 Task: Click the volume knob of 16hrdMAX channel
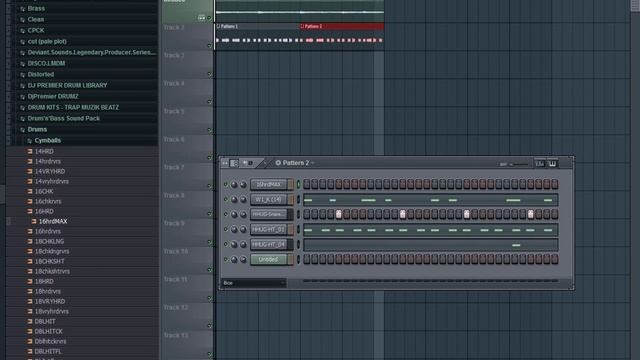(243, 184)
